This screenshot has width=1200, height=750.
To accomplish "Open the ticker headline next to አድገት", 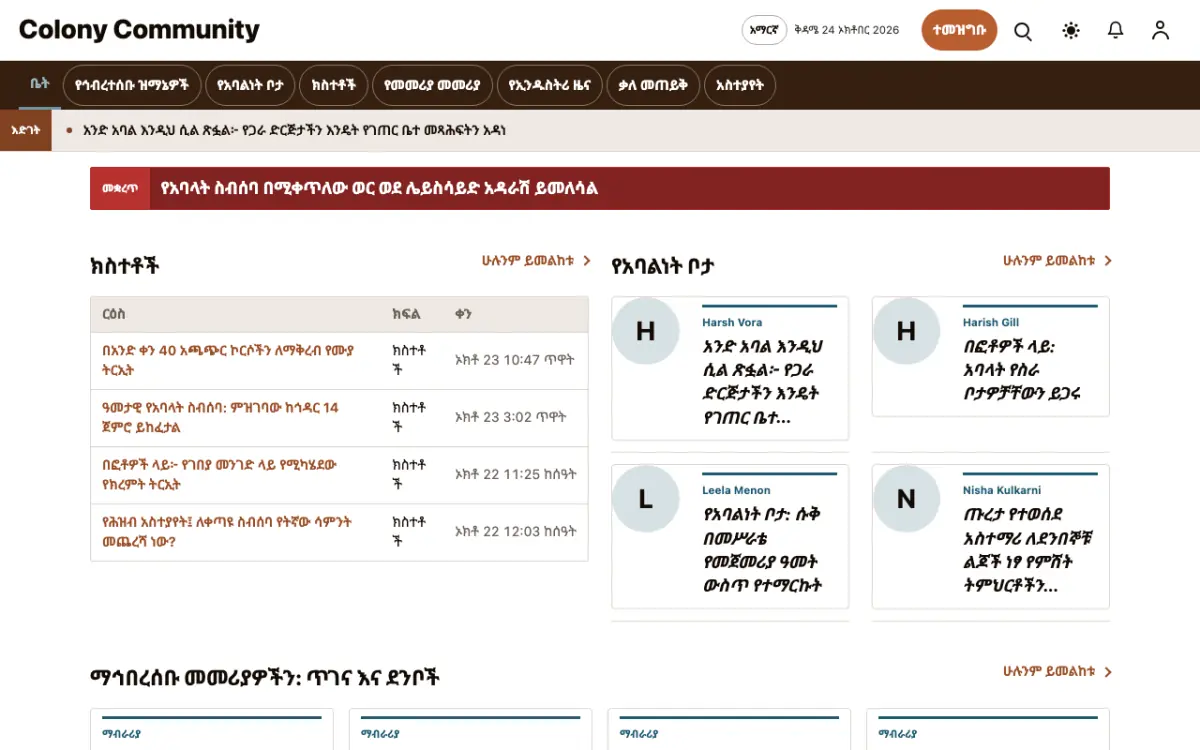I will click(295, 130).
